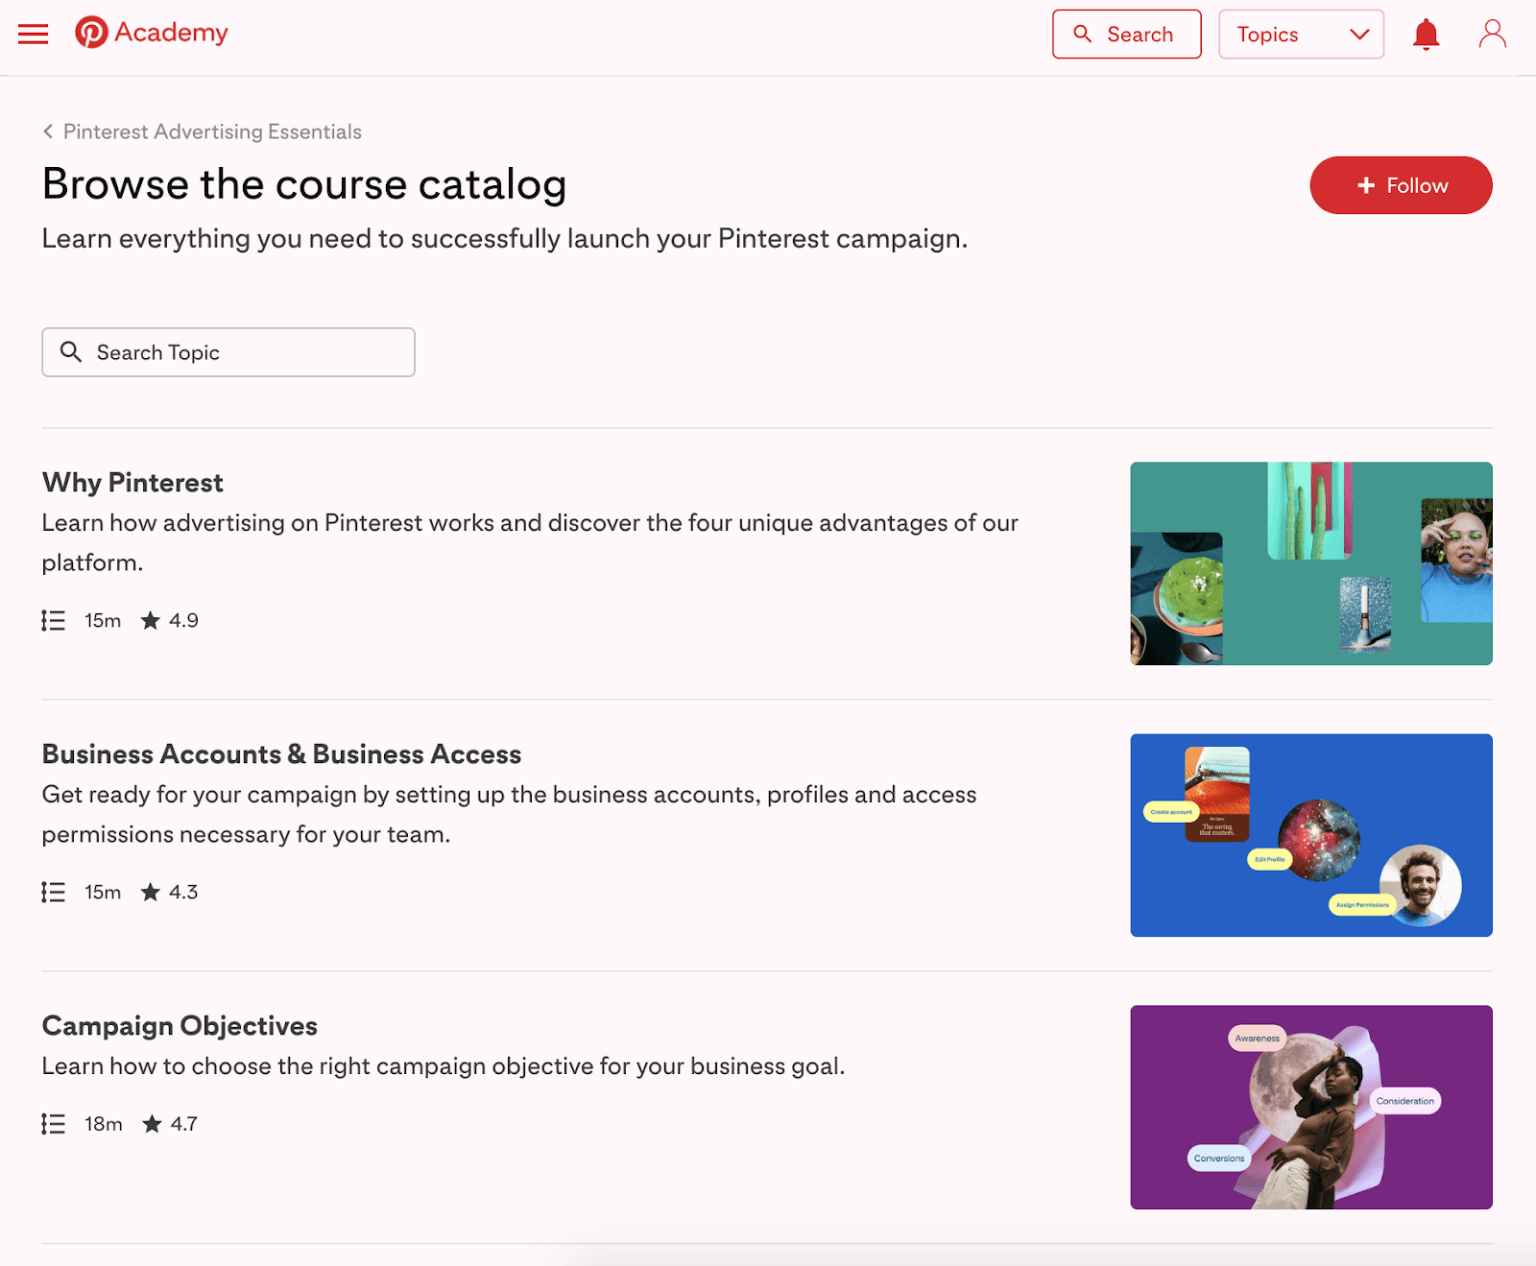Viewport: 1536px width, 1266px height.
Task: Open notifications bell icon
Action: pos(1425,35)
